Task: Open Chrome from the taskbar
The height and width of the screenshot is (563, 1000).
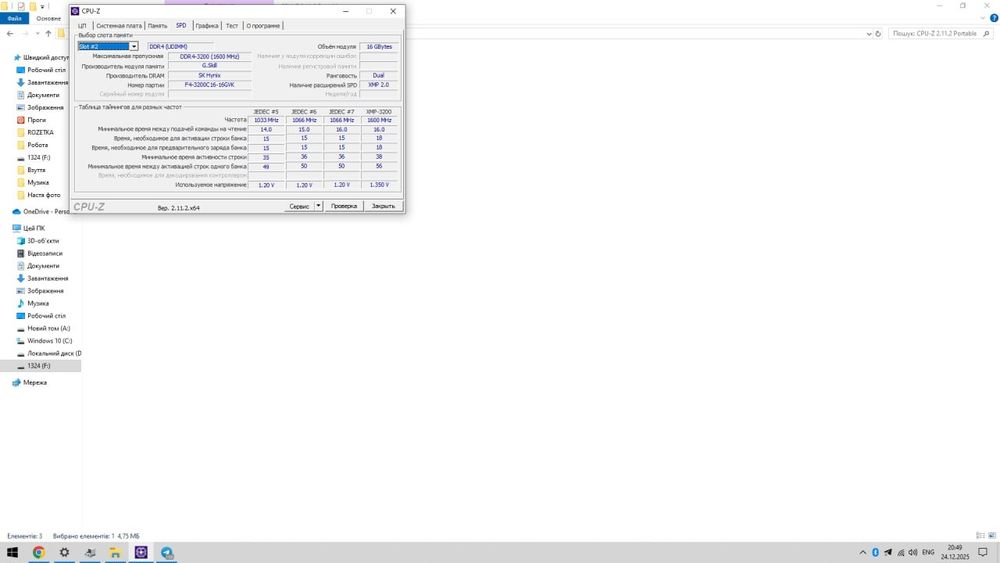Action: [38, 552]
